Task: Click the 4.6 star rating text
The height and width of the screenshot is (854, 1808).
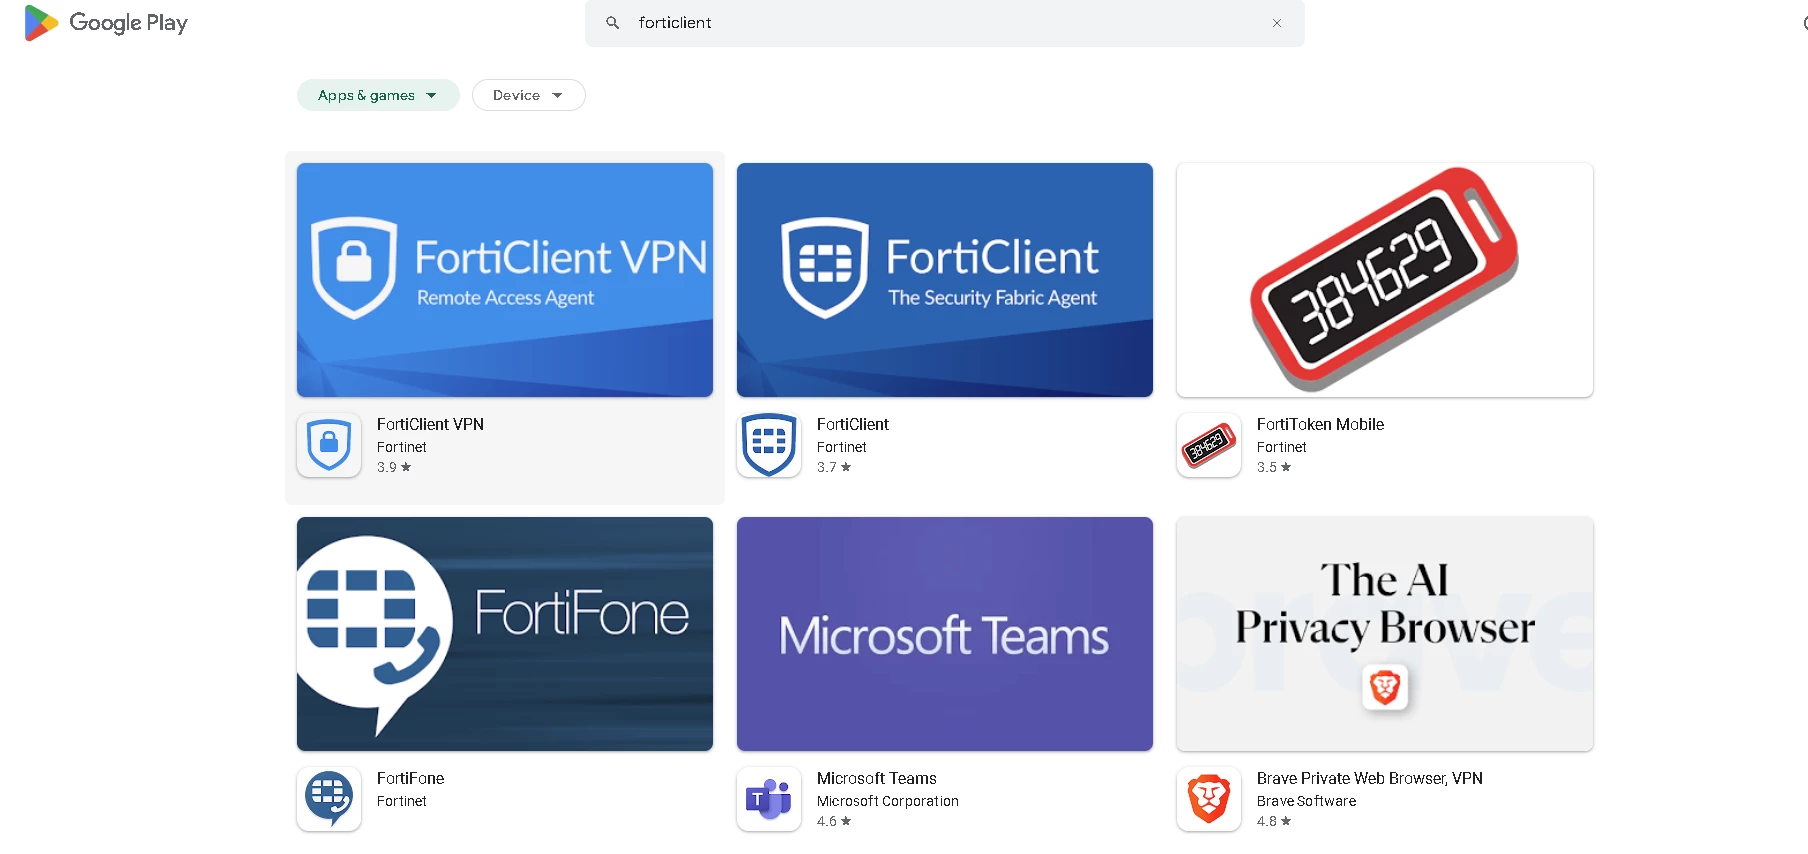Action: pos(834,821)
